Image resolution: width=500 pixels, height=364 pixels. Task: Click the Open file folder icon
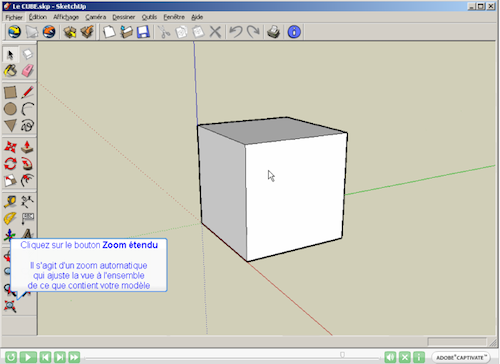tap(126, 32)
